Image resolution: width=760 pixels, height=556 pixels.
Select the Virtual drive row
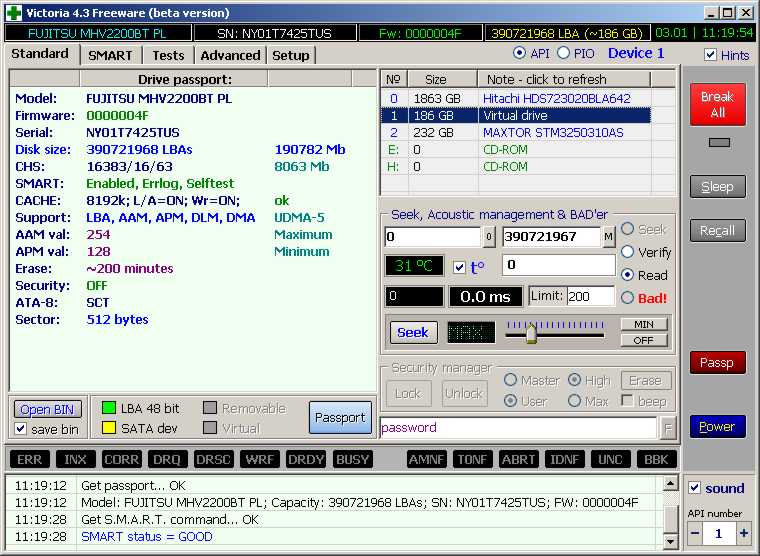coord(516,115)
